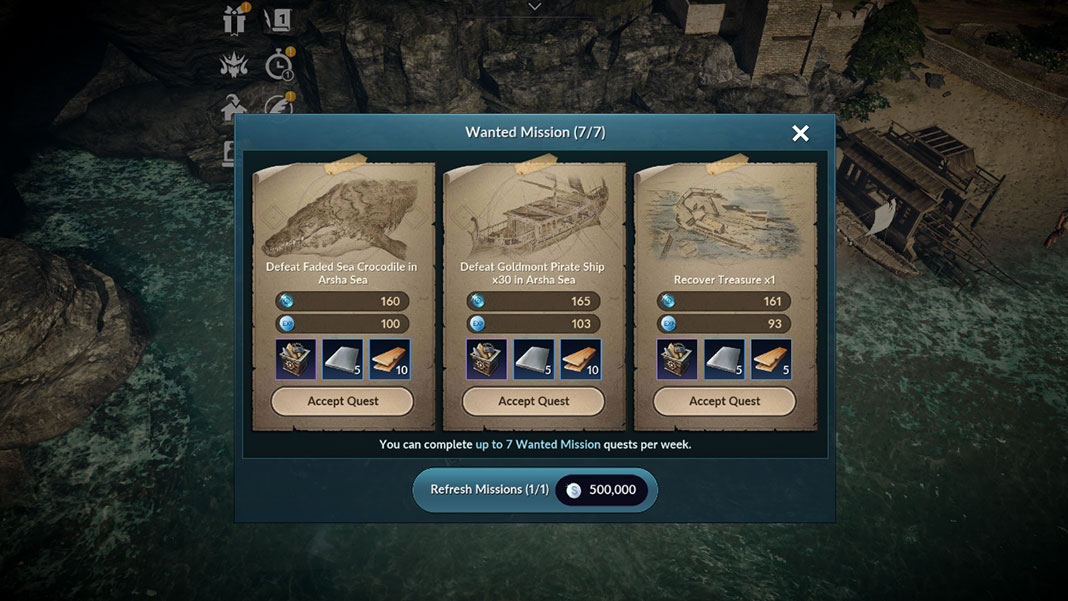Click the 'up to 7 Wanted Mission' highlighted text
The image size is (1068, 601).
click(538, 444)
